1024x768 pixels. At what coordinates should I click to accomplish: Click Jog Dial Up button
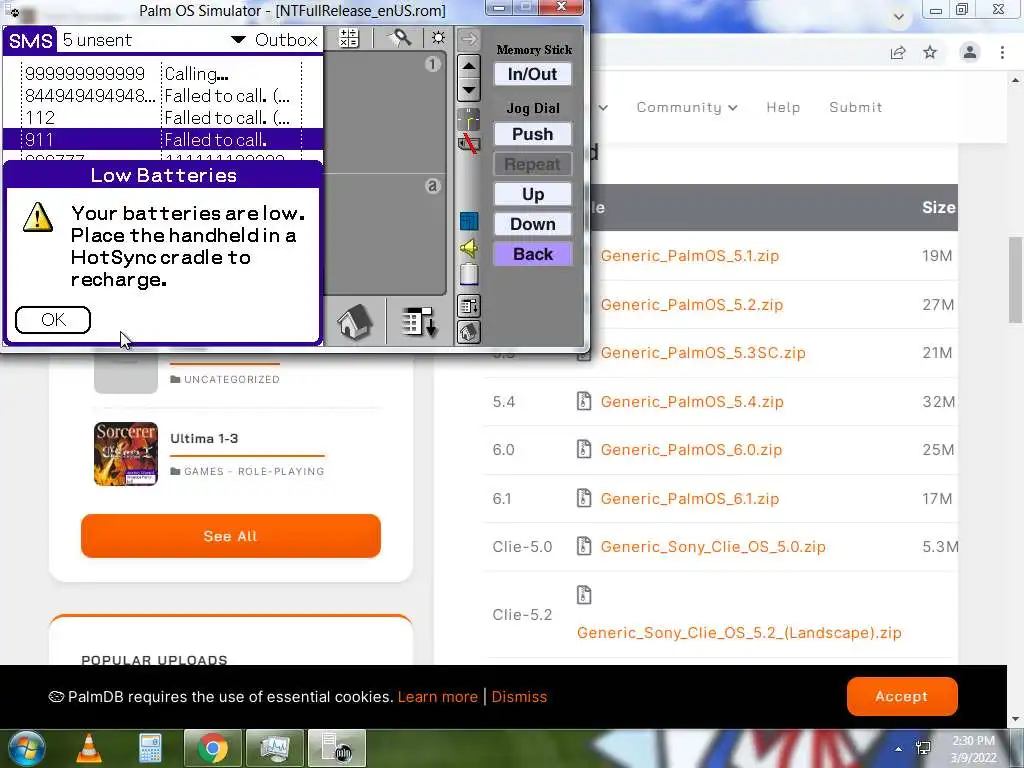click(x=532, y=194)
